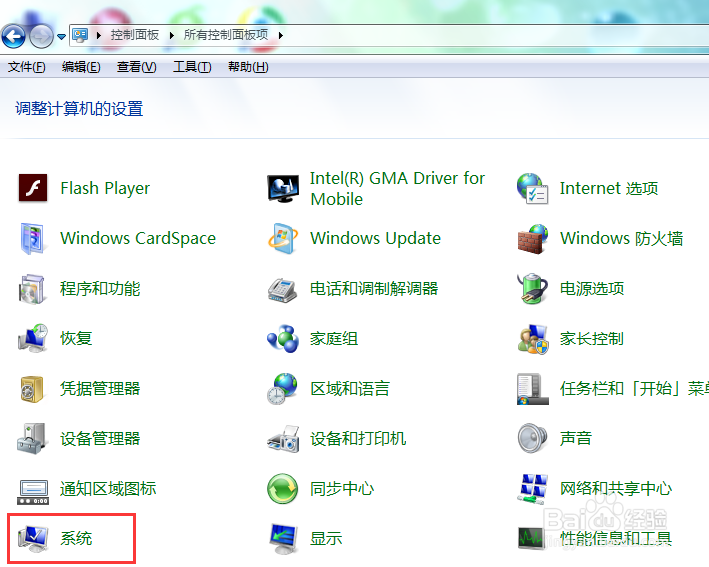Open the recent pages dropdown arrow

[61, 37]
